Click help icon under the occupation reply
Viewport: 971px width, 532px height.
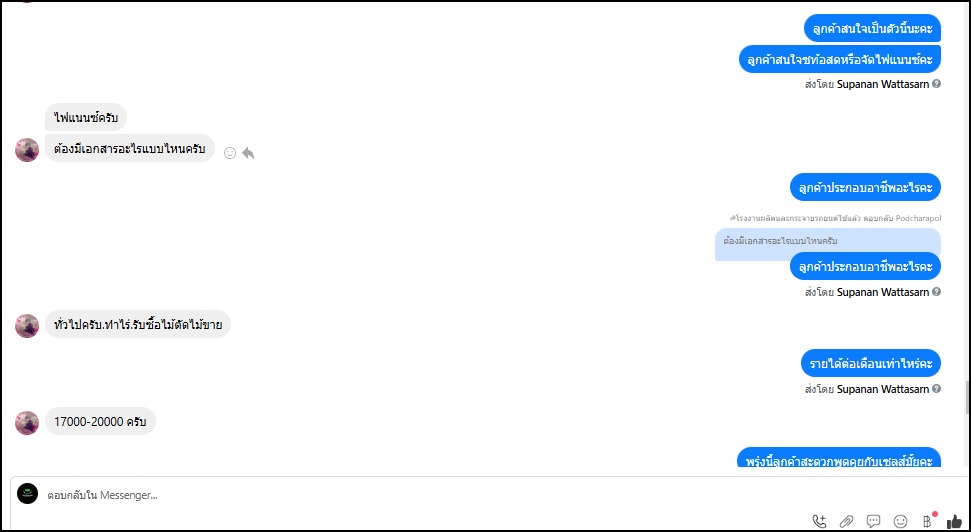[x=936, y=292]
